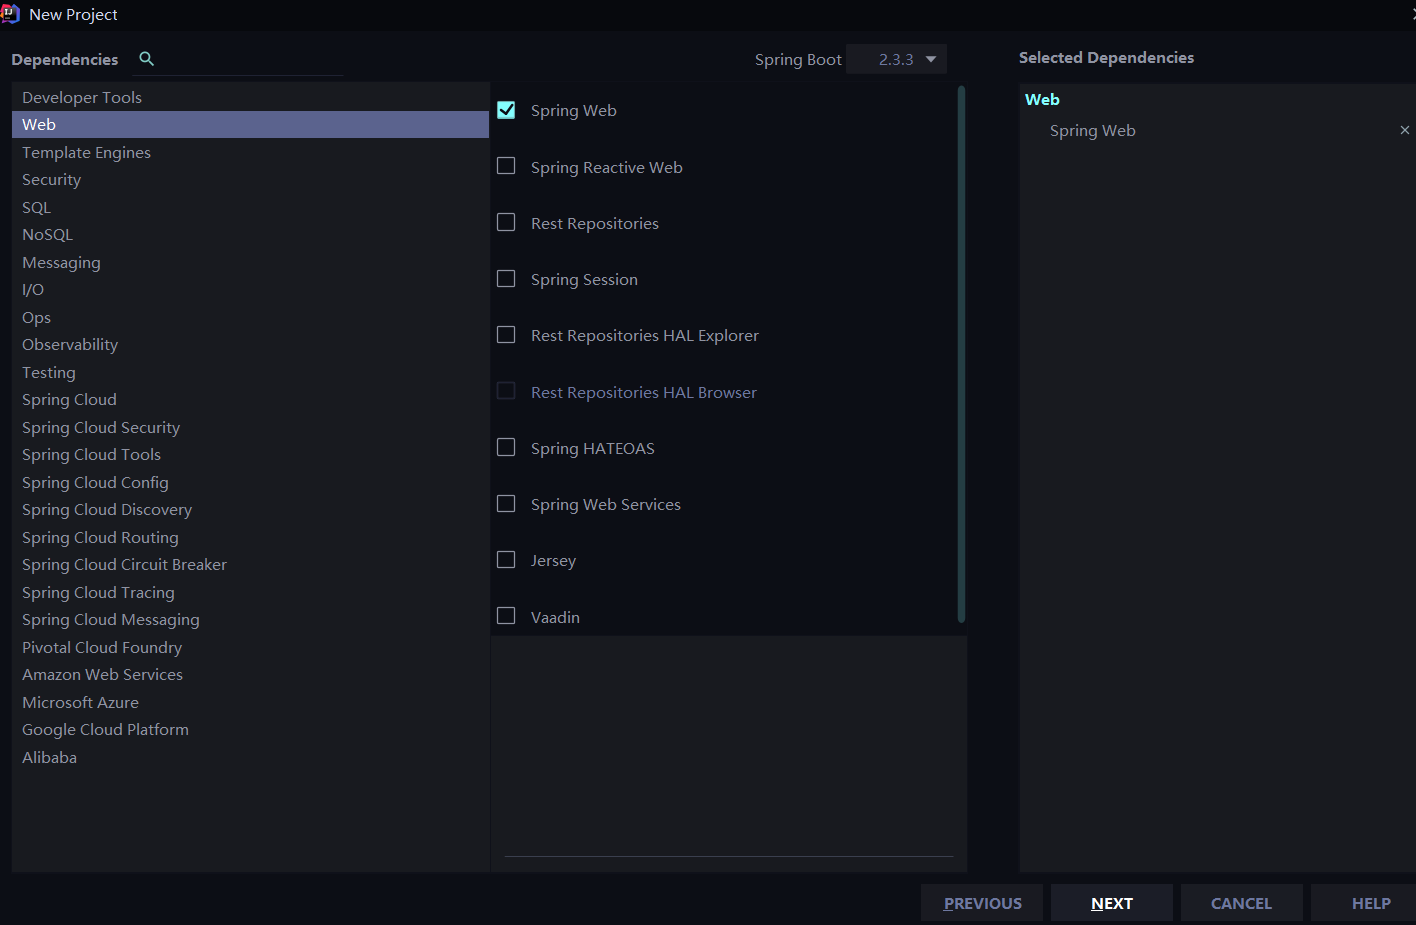Viewport: 1416px width, 925px height.
Task: Open the Template Engines category
Action: click(x=250, y=152)
